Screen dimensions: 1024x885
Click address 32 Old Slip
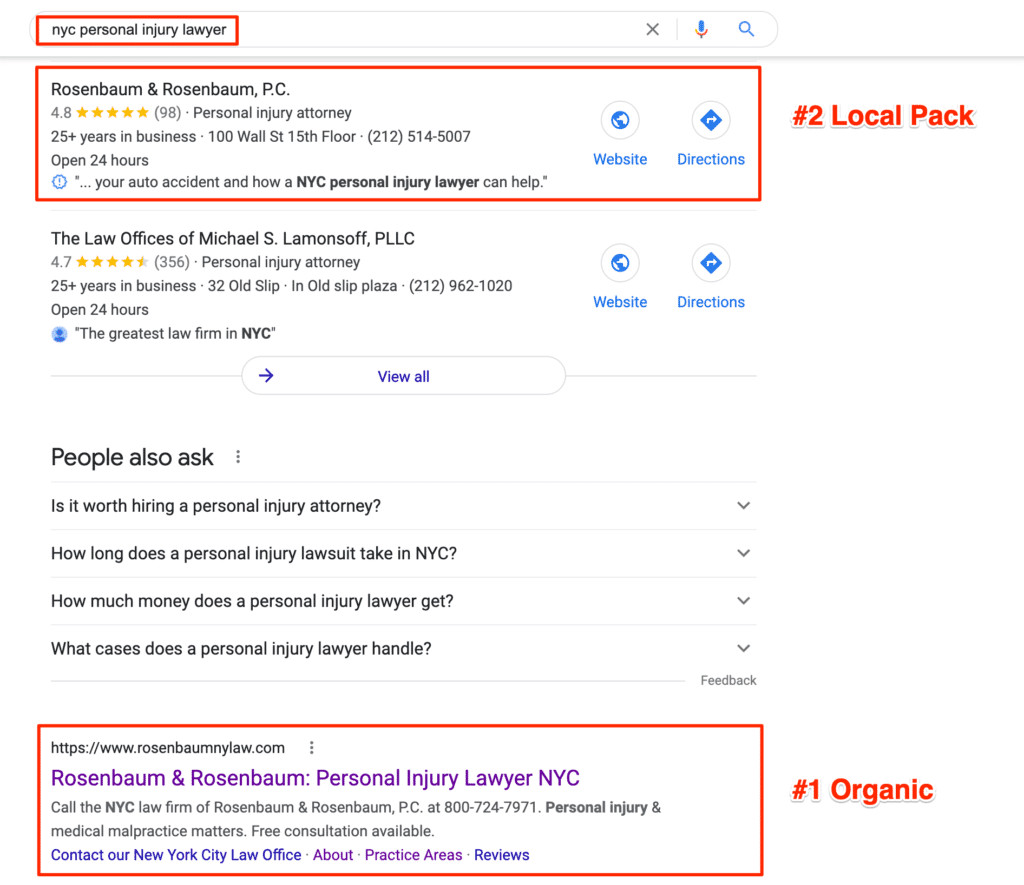244,287
